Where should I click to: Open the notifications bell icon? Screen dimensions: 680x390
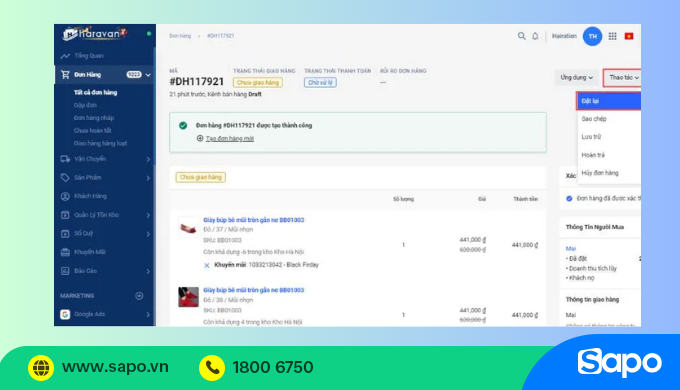tap(535, 36)
